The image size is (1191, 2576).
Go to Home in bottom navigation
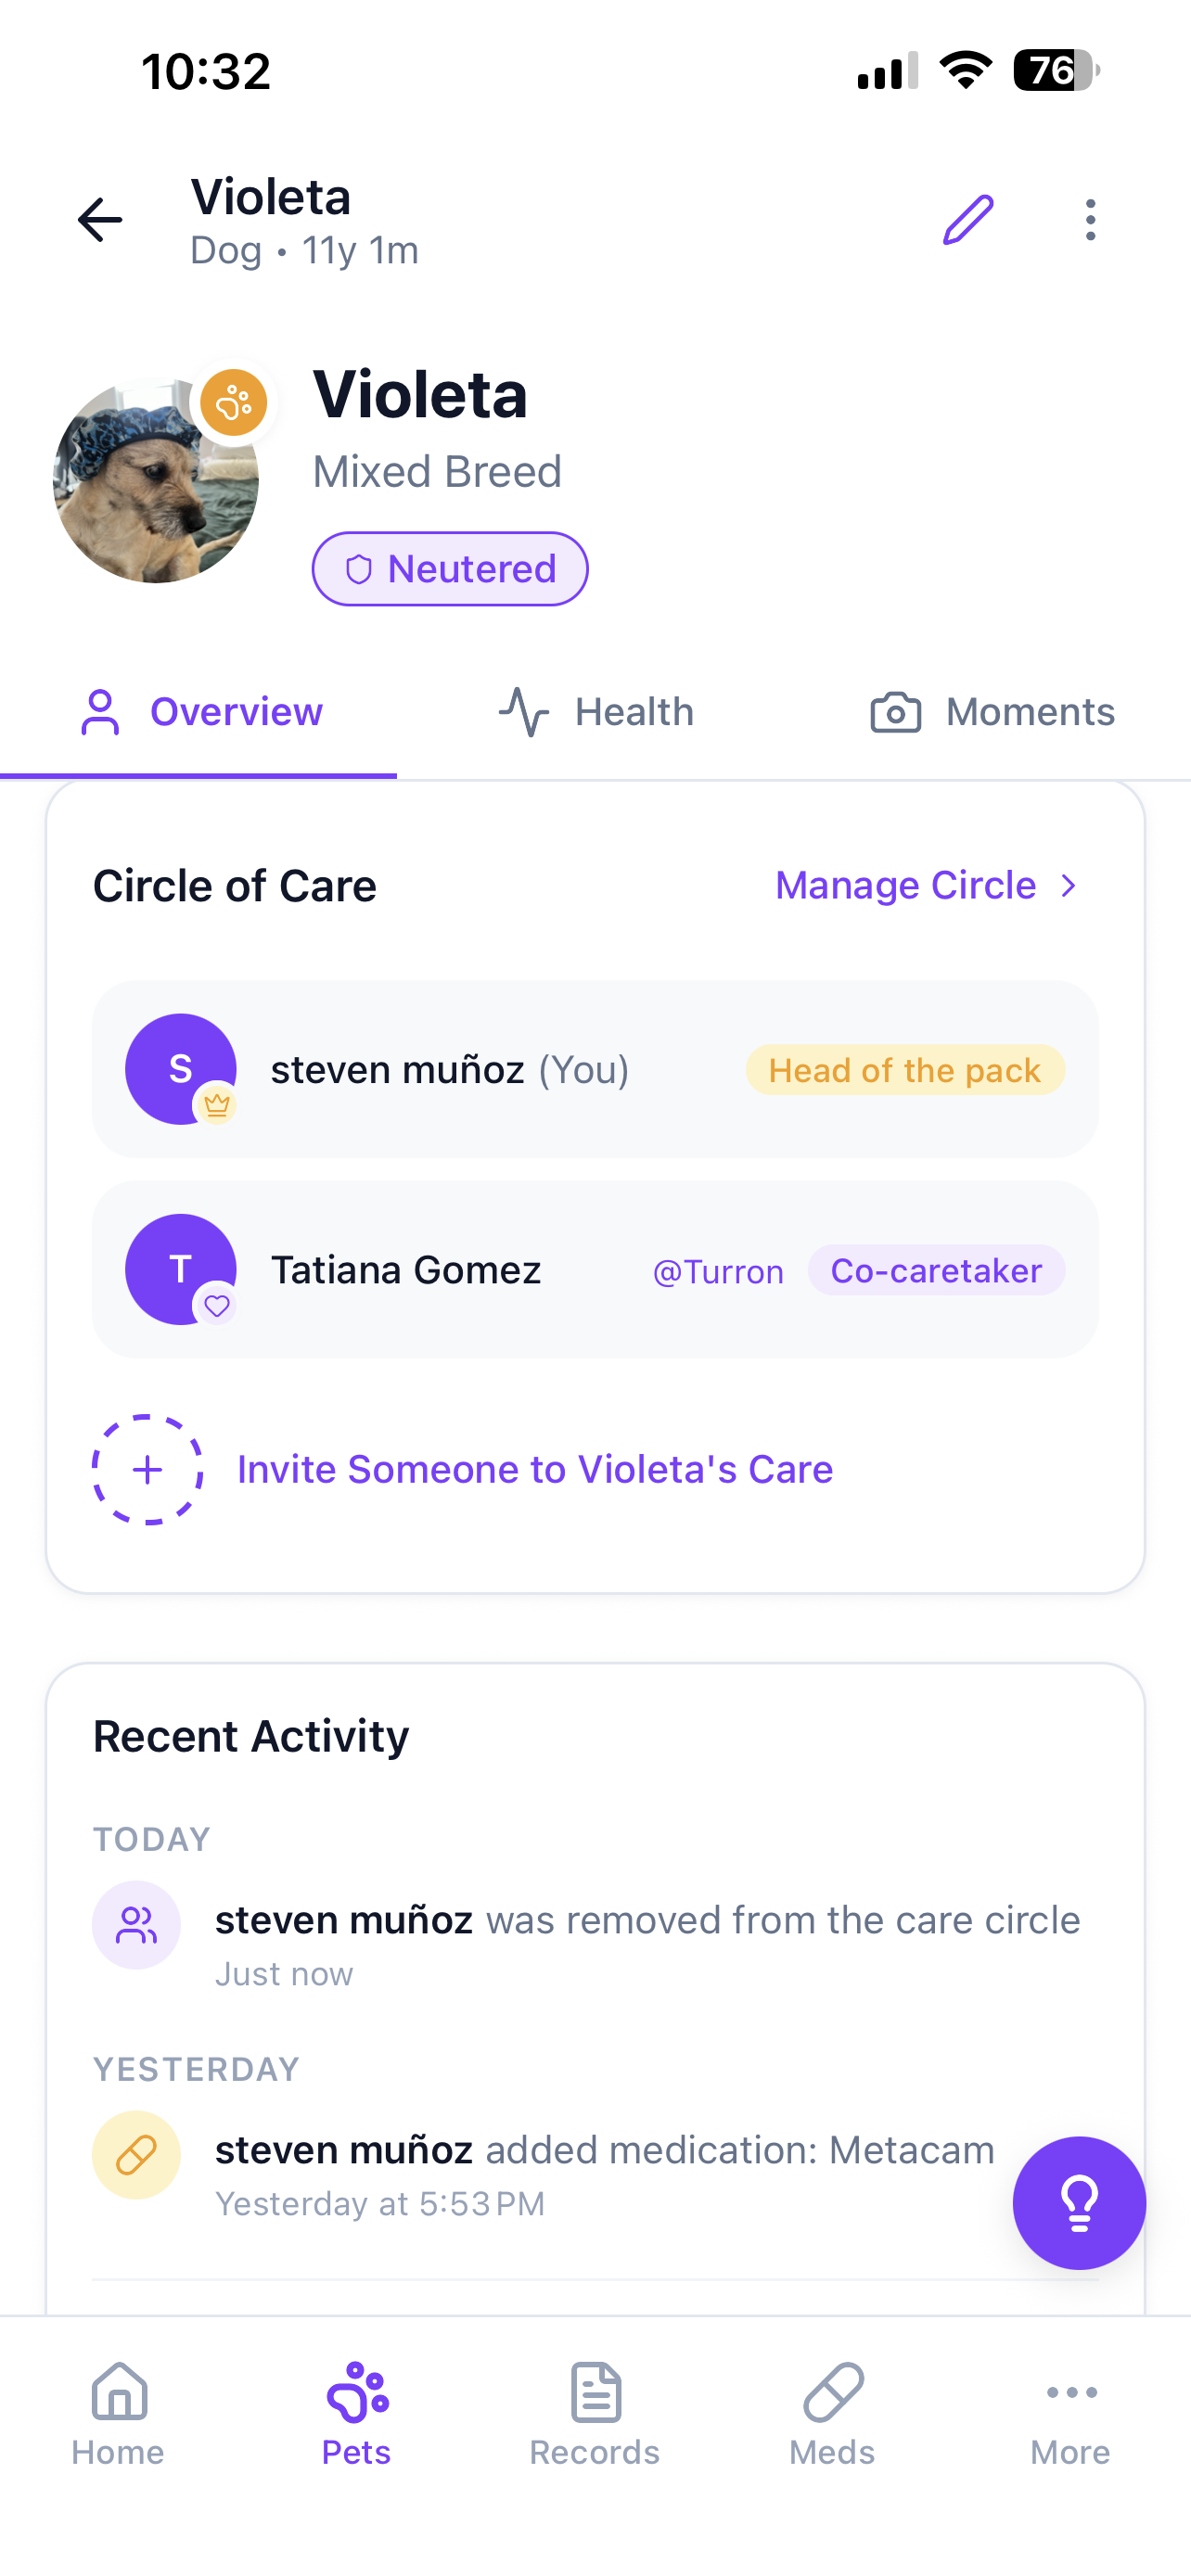coord(118,2412)
